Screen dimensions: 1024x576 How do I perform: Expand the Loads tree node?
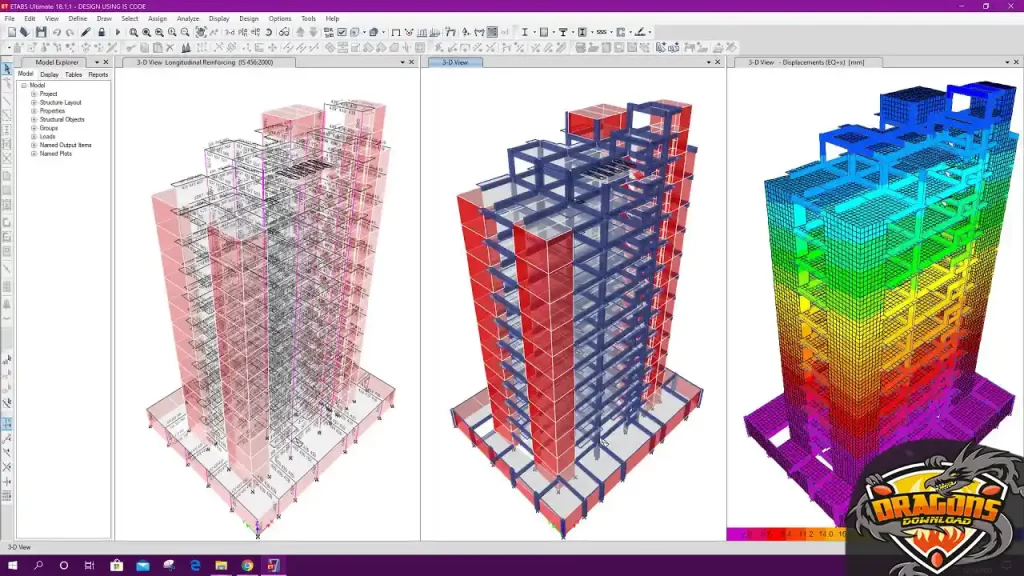pos(34,137)
